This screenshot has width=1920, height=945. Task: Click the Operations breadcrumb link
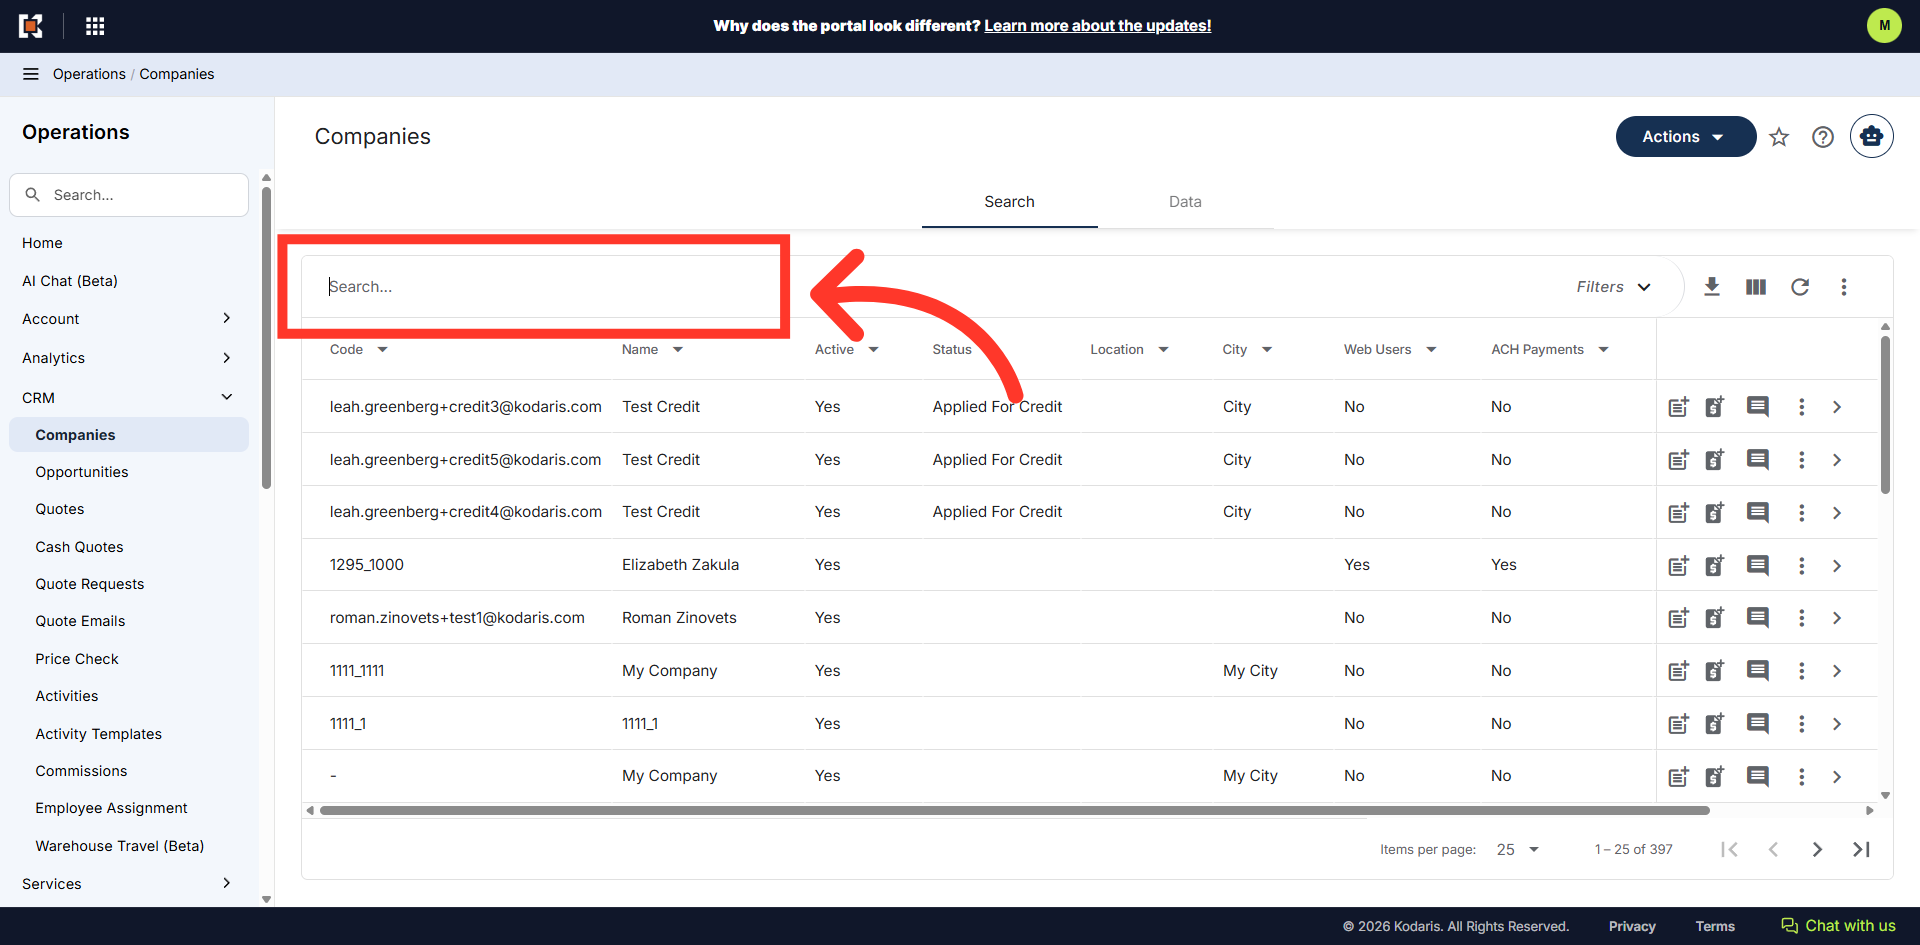(x=89, y=74)
